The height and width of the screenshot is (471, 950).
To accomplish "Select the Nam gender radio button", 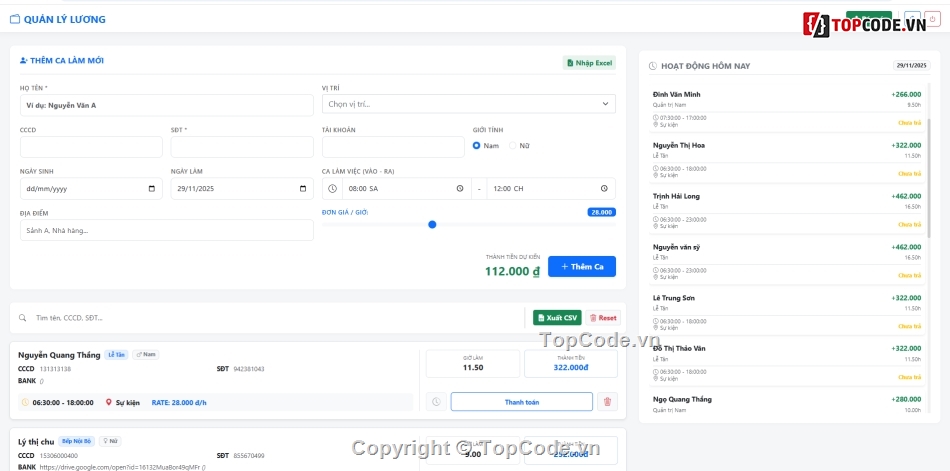I will pos(477,146).
